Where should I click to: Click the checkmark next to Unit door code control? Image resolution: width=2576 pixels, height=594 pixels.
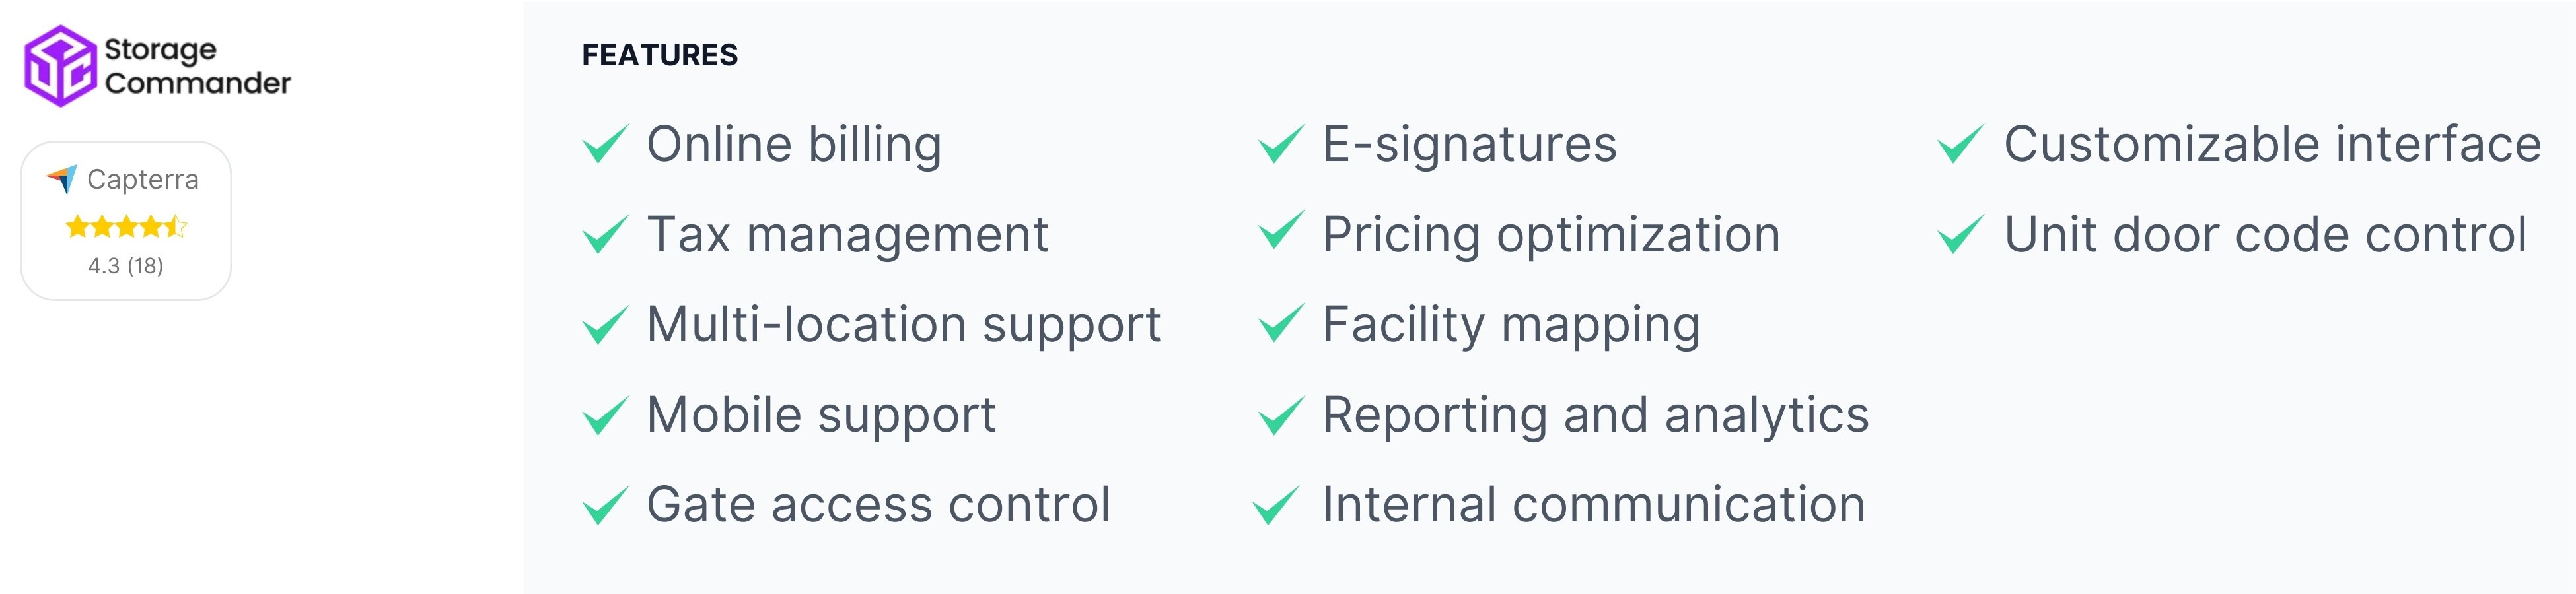(1960, 235)
